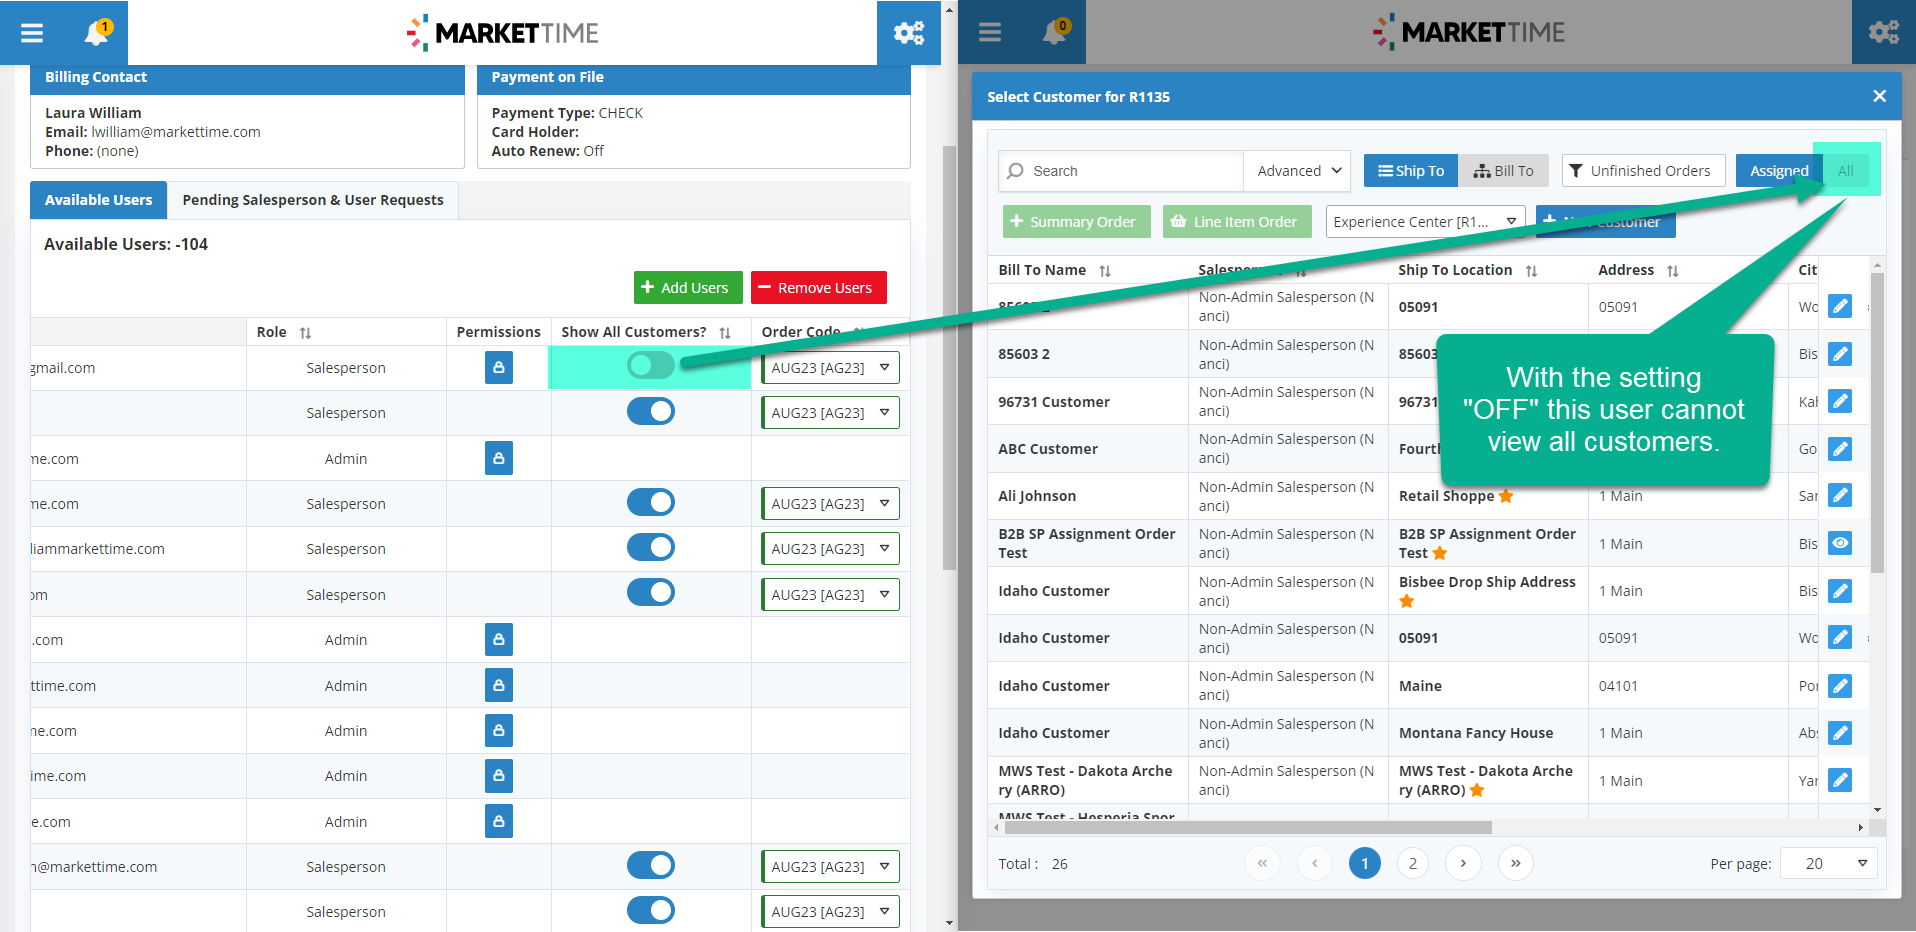Toggle Show All Customers for n@markettime.com
1916x932 pixels.
pos(651,865)
